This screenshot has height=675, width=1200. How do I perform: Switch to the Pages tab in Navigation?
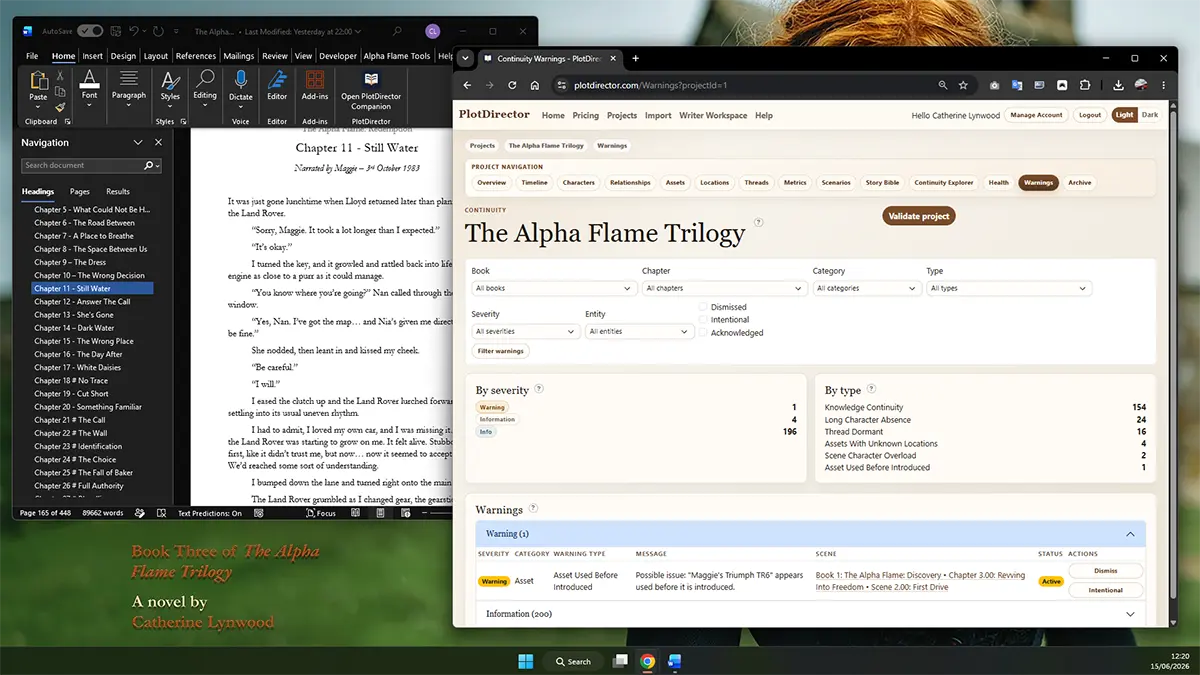(x=80, y=191)
